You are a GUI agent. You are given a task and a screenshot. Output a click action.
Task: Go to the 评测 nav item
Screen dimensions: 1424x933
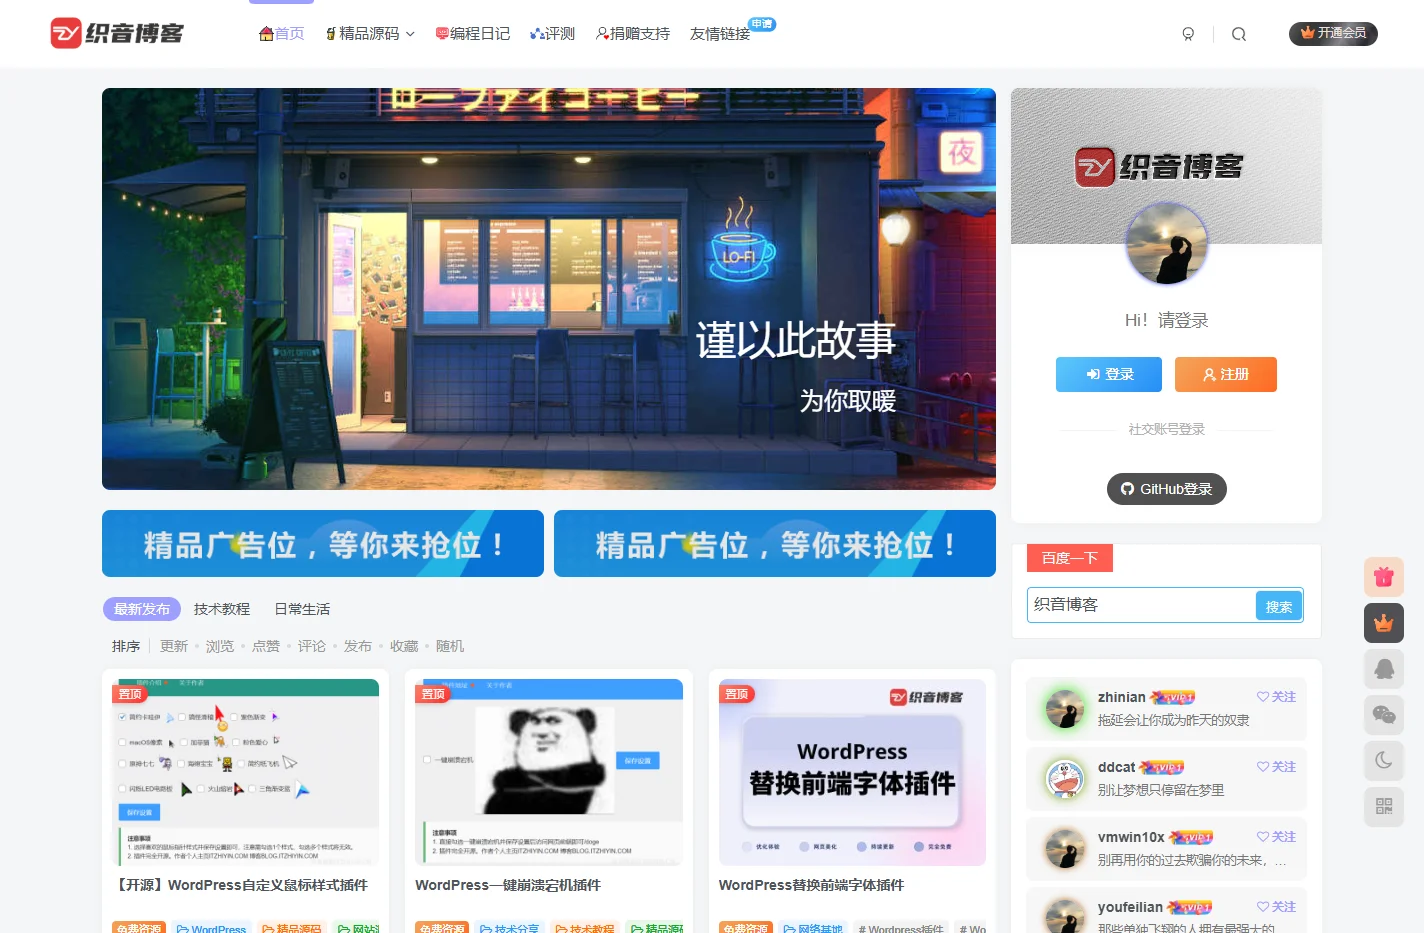point(552,34)
